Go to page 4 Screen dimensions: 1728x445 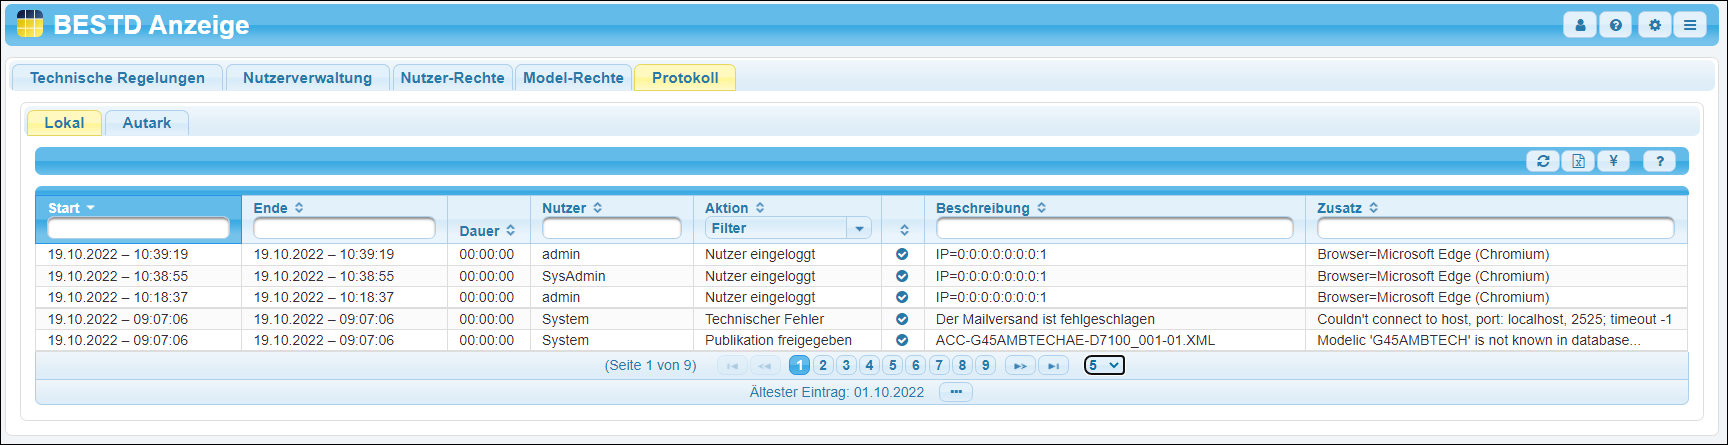[869, 366]
